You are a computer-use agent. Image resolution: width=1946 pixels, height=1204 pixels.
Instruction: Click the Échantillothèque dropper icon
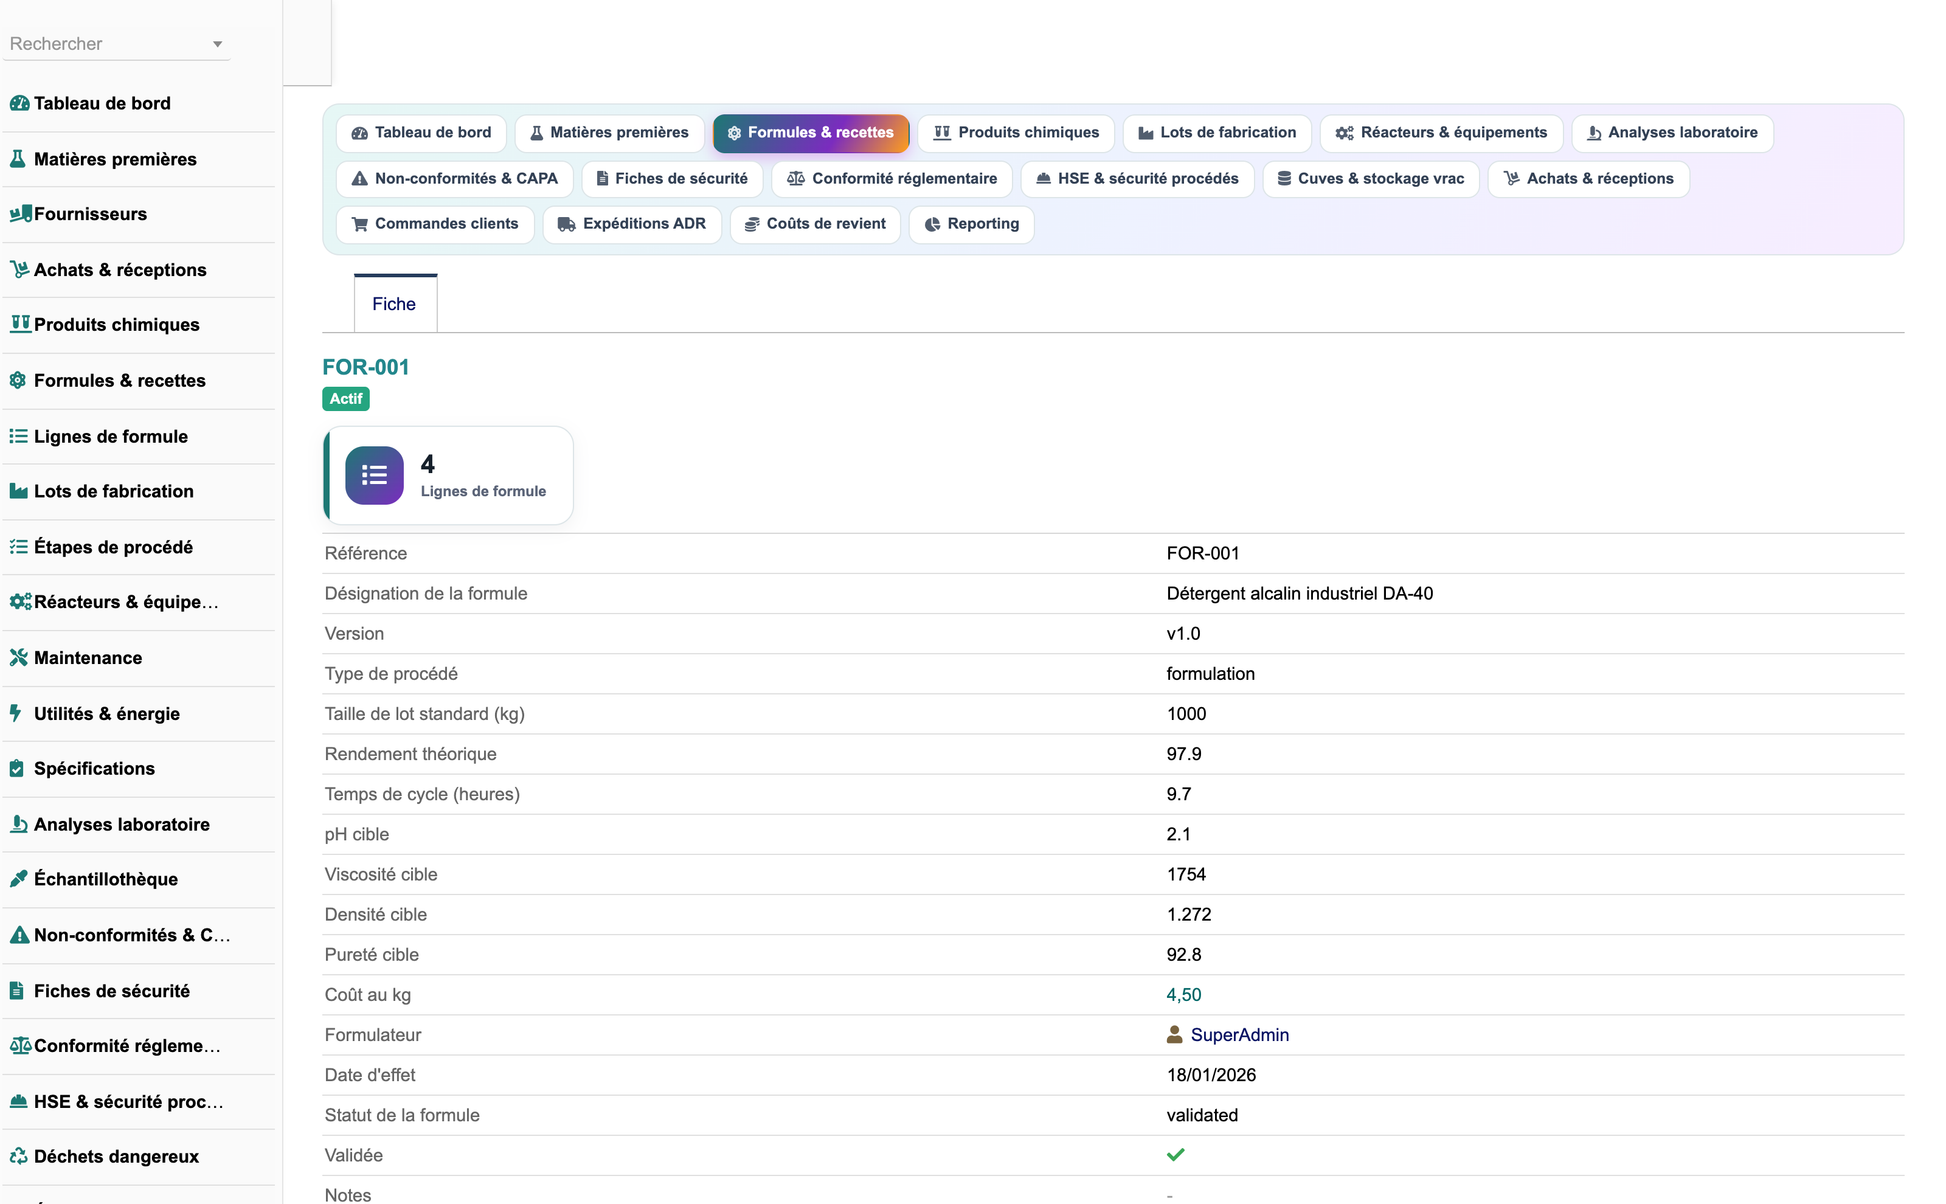(x=18, y=879)
